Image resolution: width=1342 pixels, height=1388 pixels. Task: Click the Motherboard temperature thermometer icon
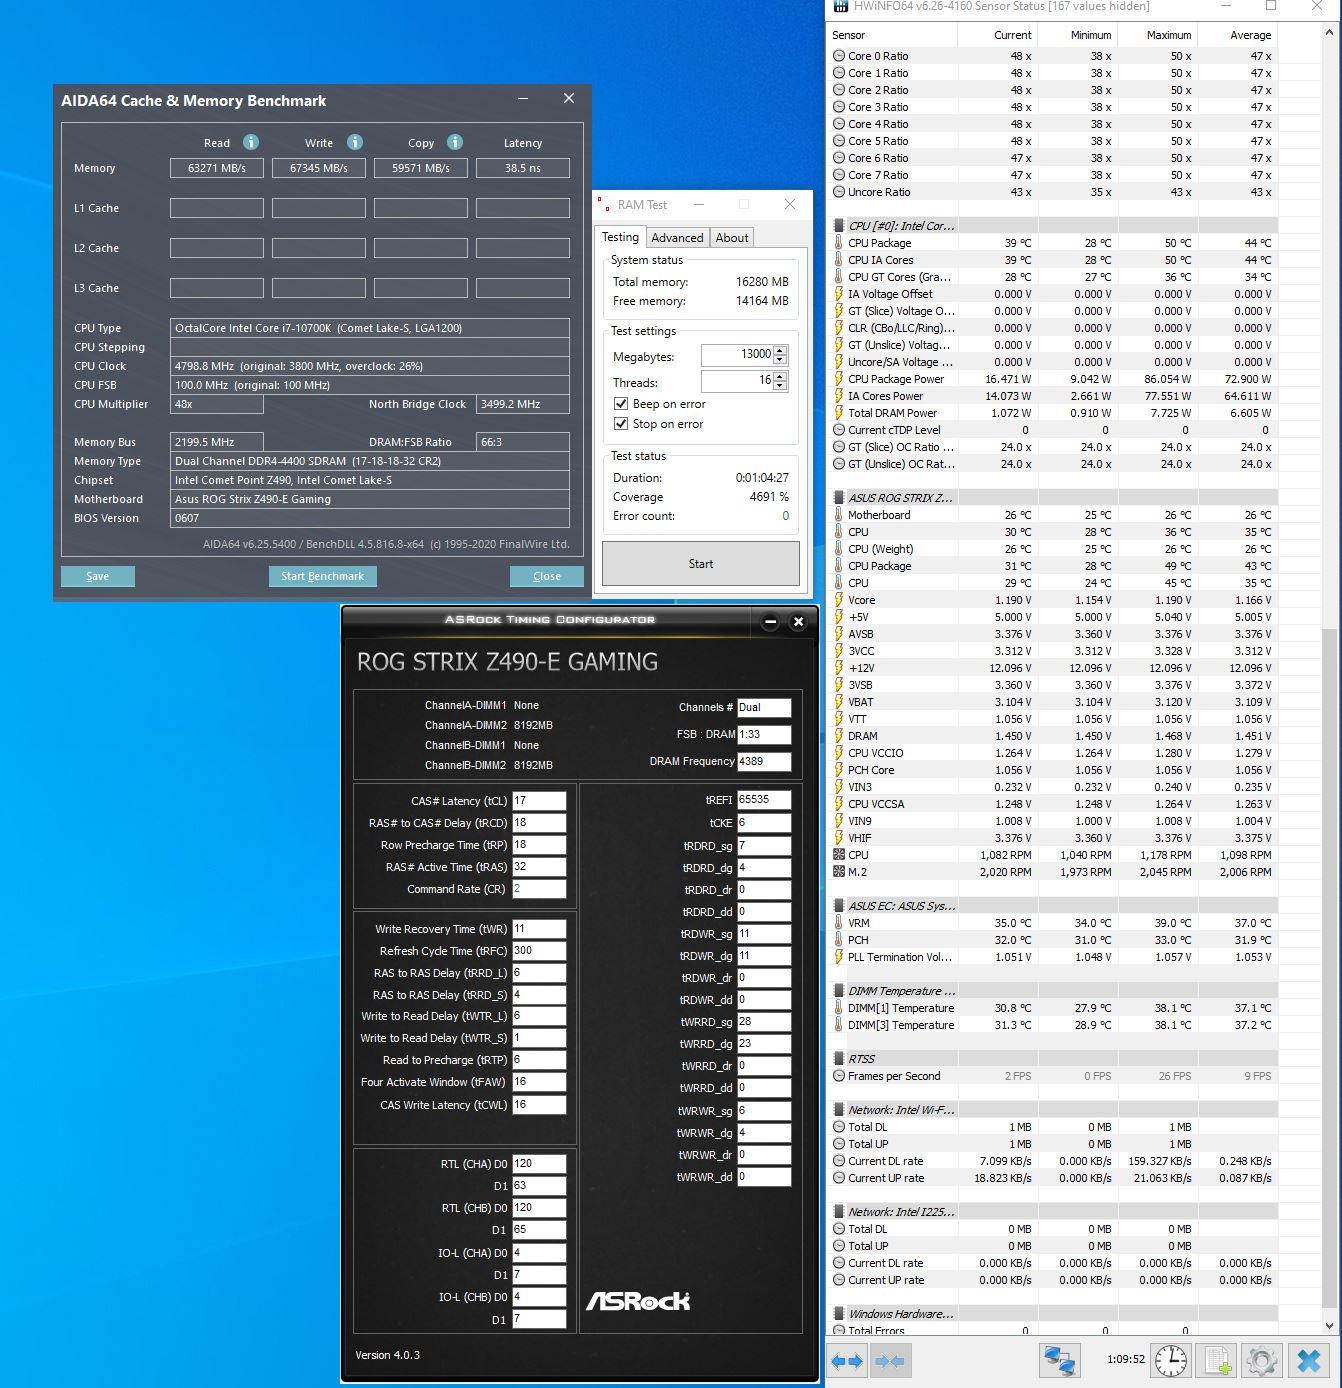(x=839, y=515)
